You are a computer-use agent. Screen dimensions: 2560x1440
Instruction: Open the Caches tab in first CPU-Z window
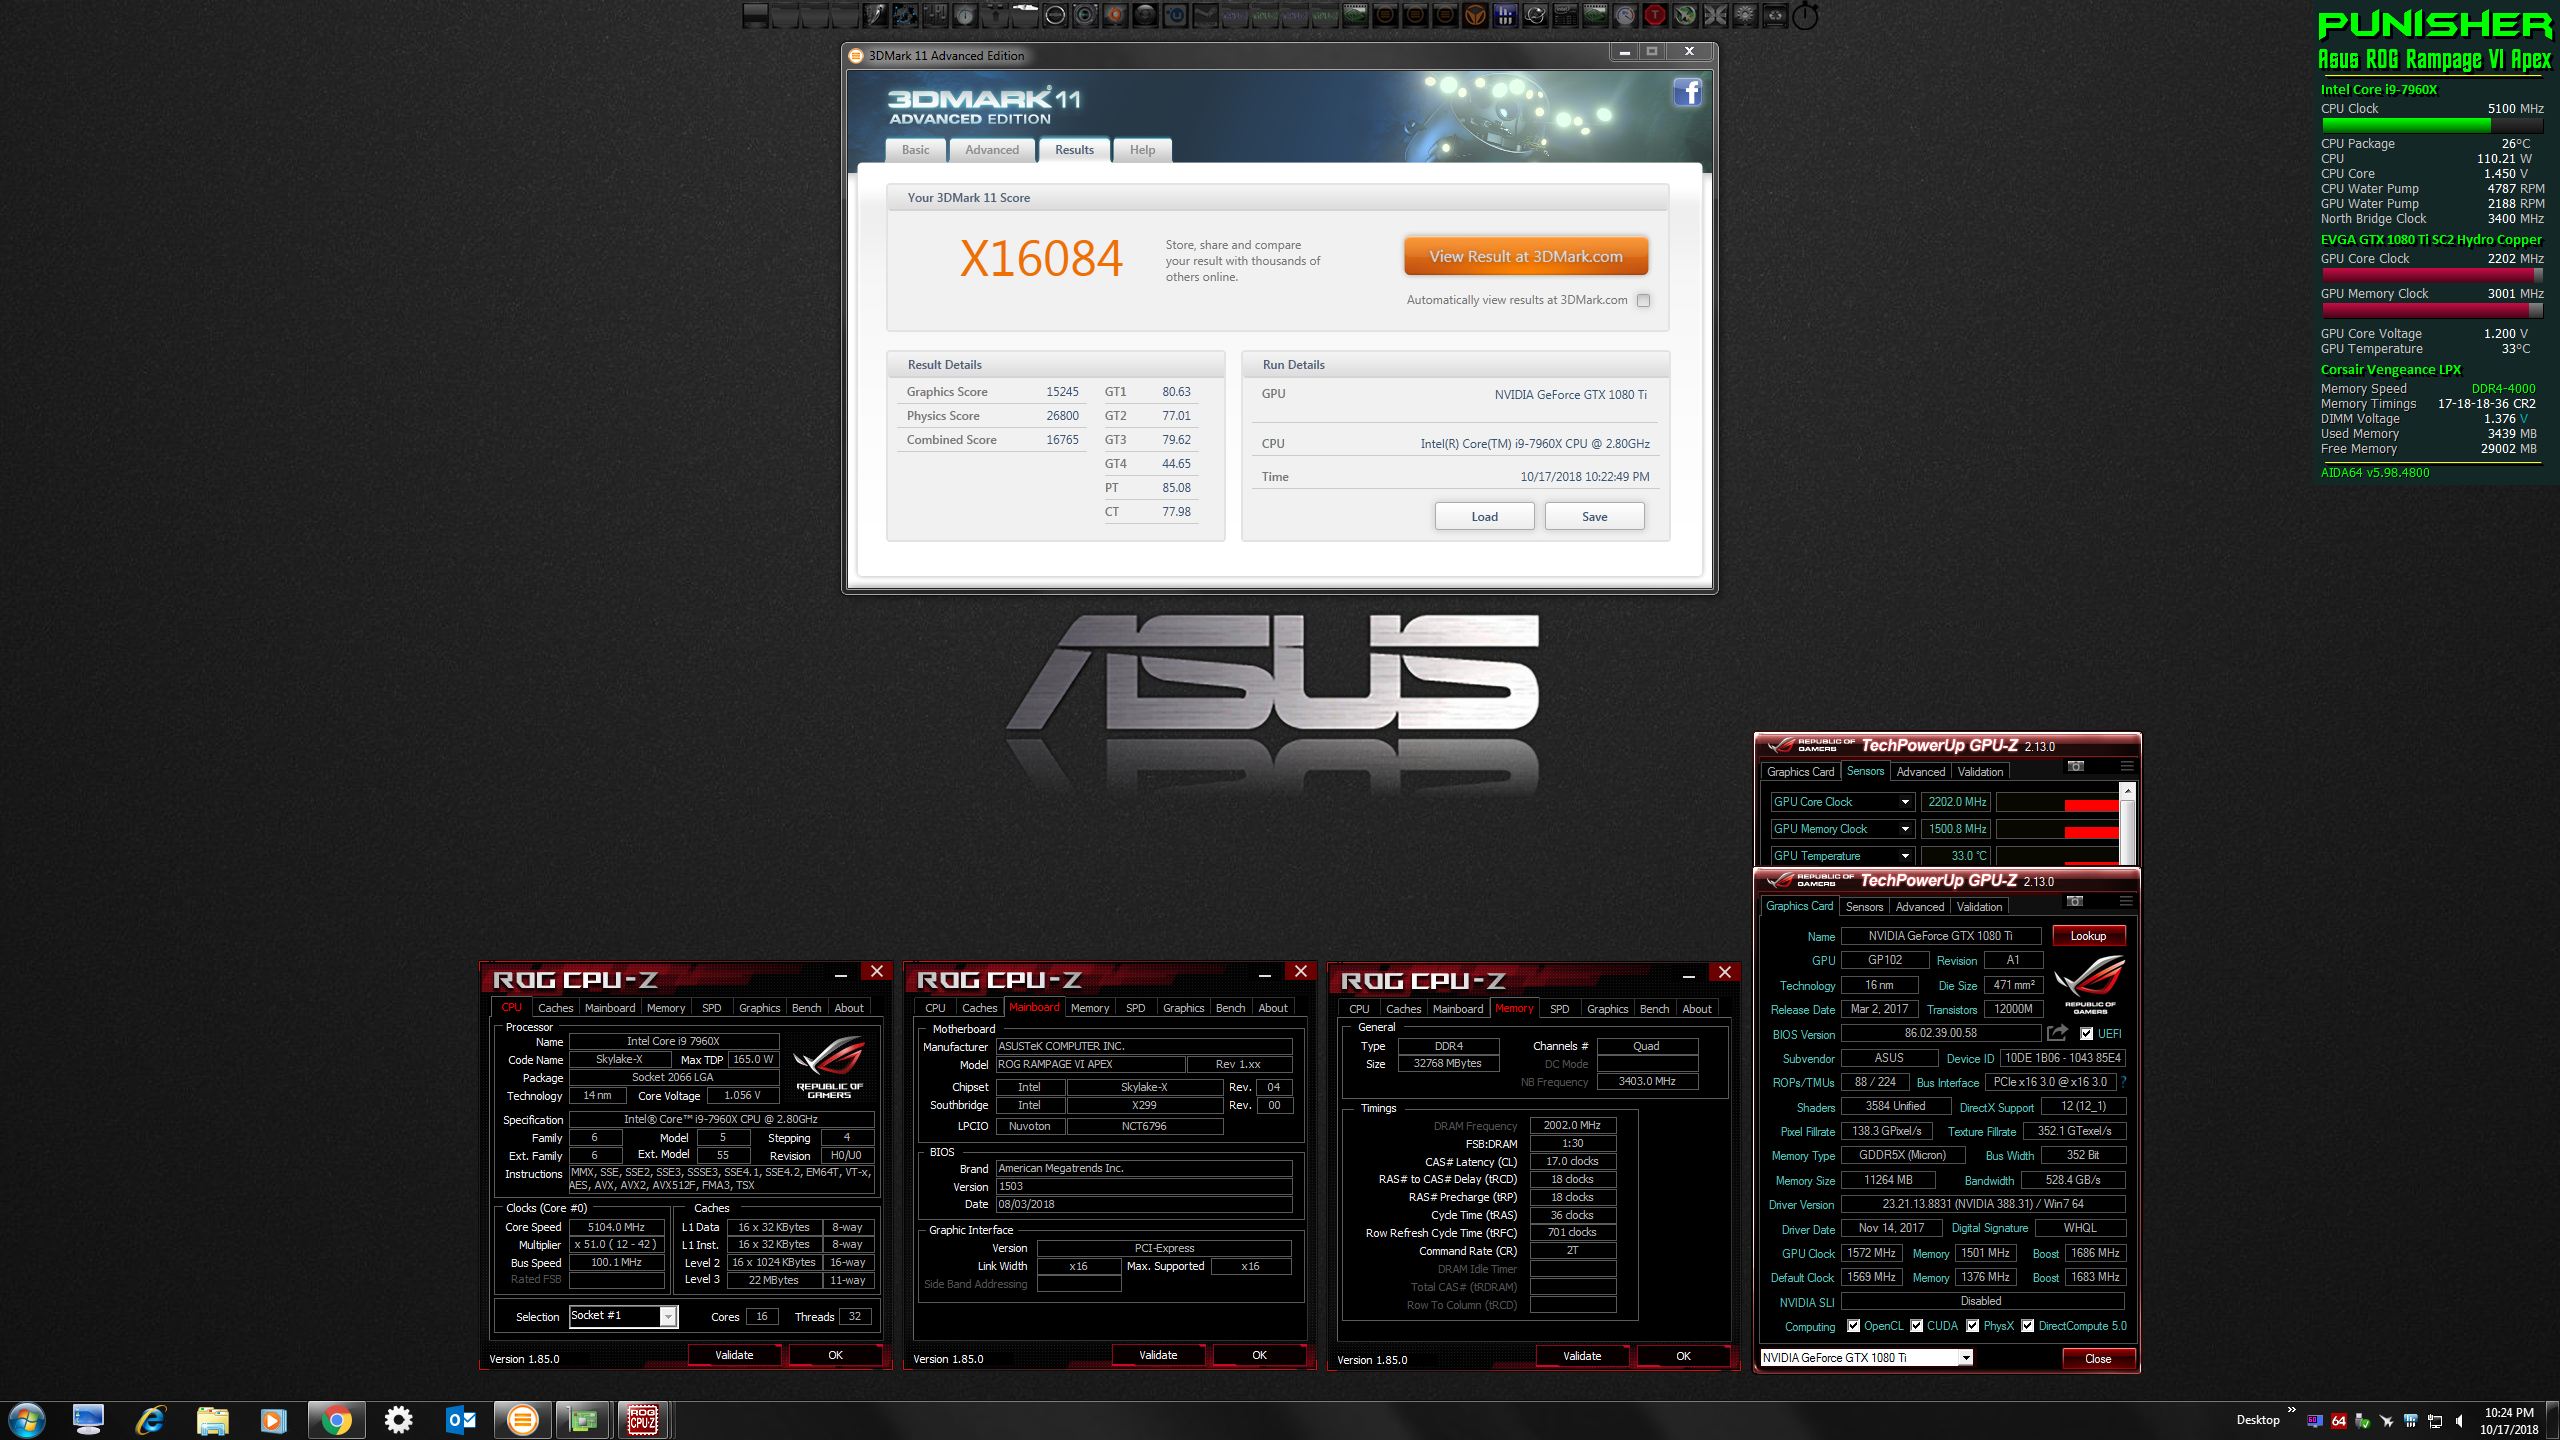tap(555, 1008)
